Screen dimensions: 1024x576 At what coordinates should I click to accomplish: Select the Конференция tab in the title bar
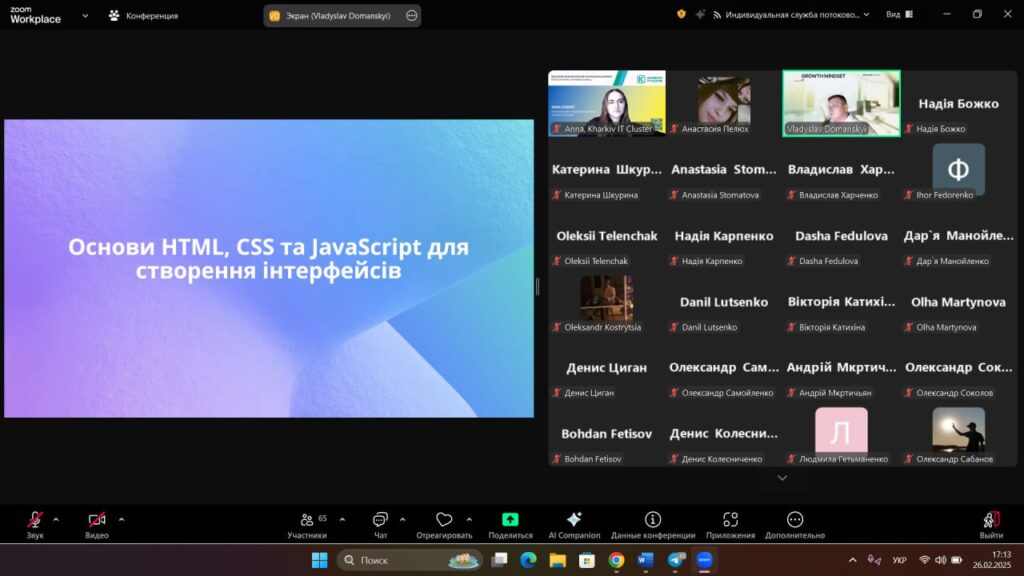coord(144,16)
